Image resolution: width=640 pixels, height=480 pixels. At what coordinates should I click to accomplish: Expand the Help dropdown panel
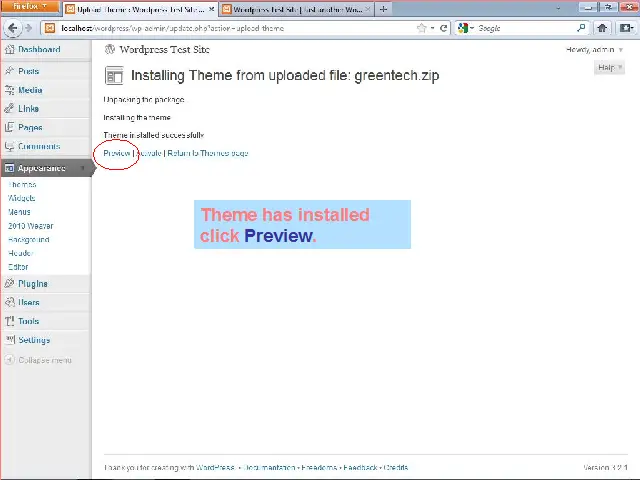(x=609, y=67)
